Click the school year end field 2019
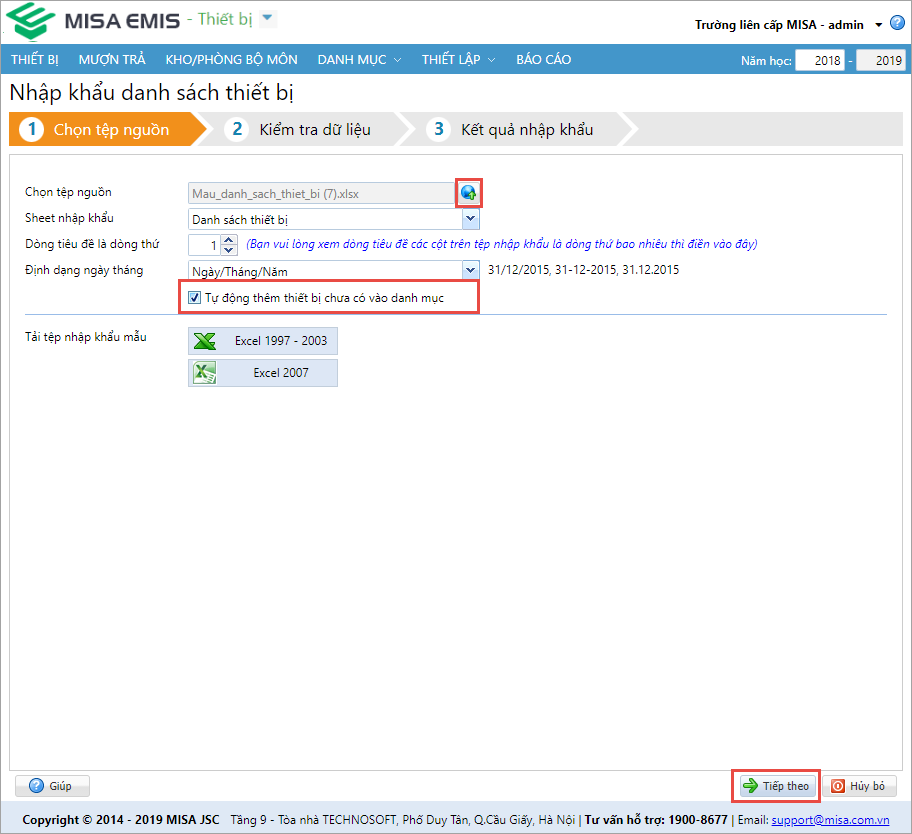The image size is (912, 834). tap(881, 60)
